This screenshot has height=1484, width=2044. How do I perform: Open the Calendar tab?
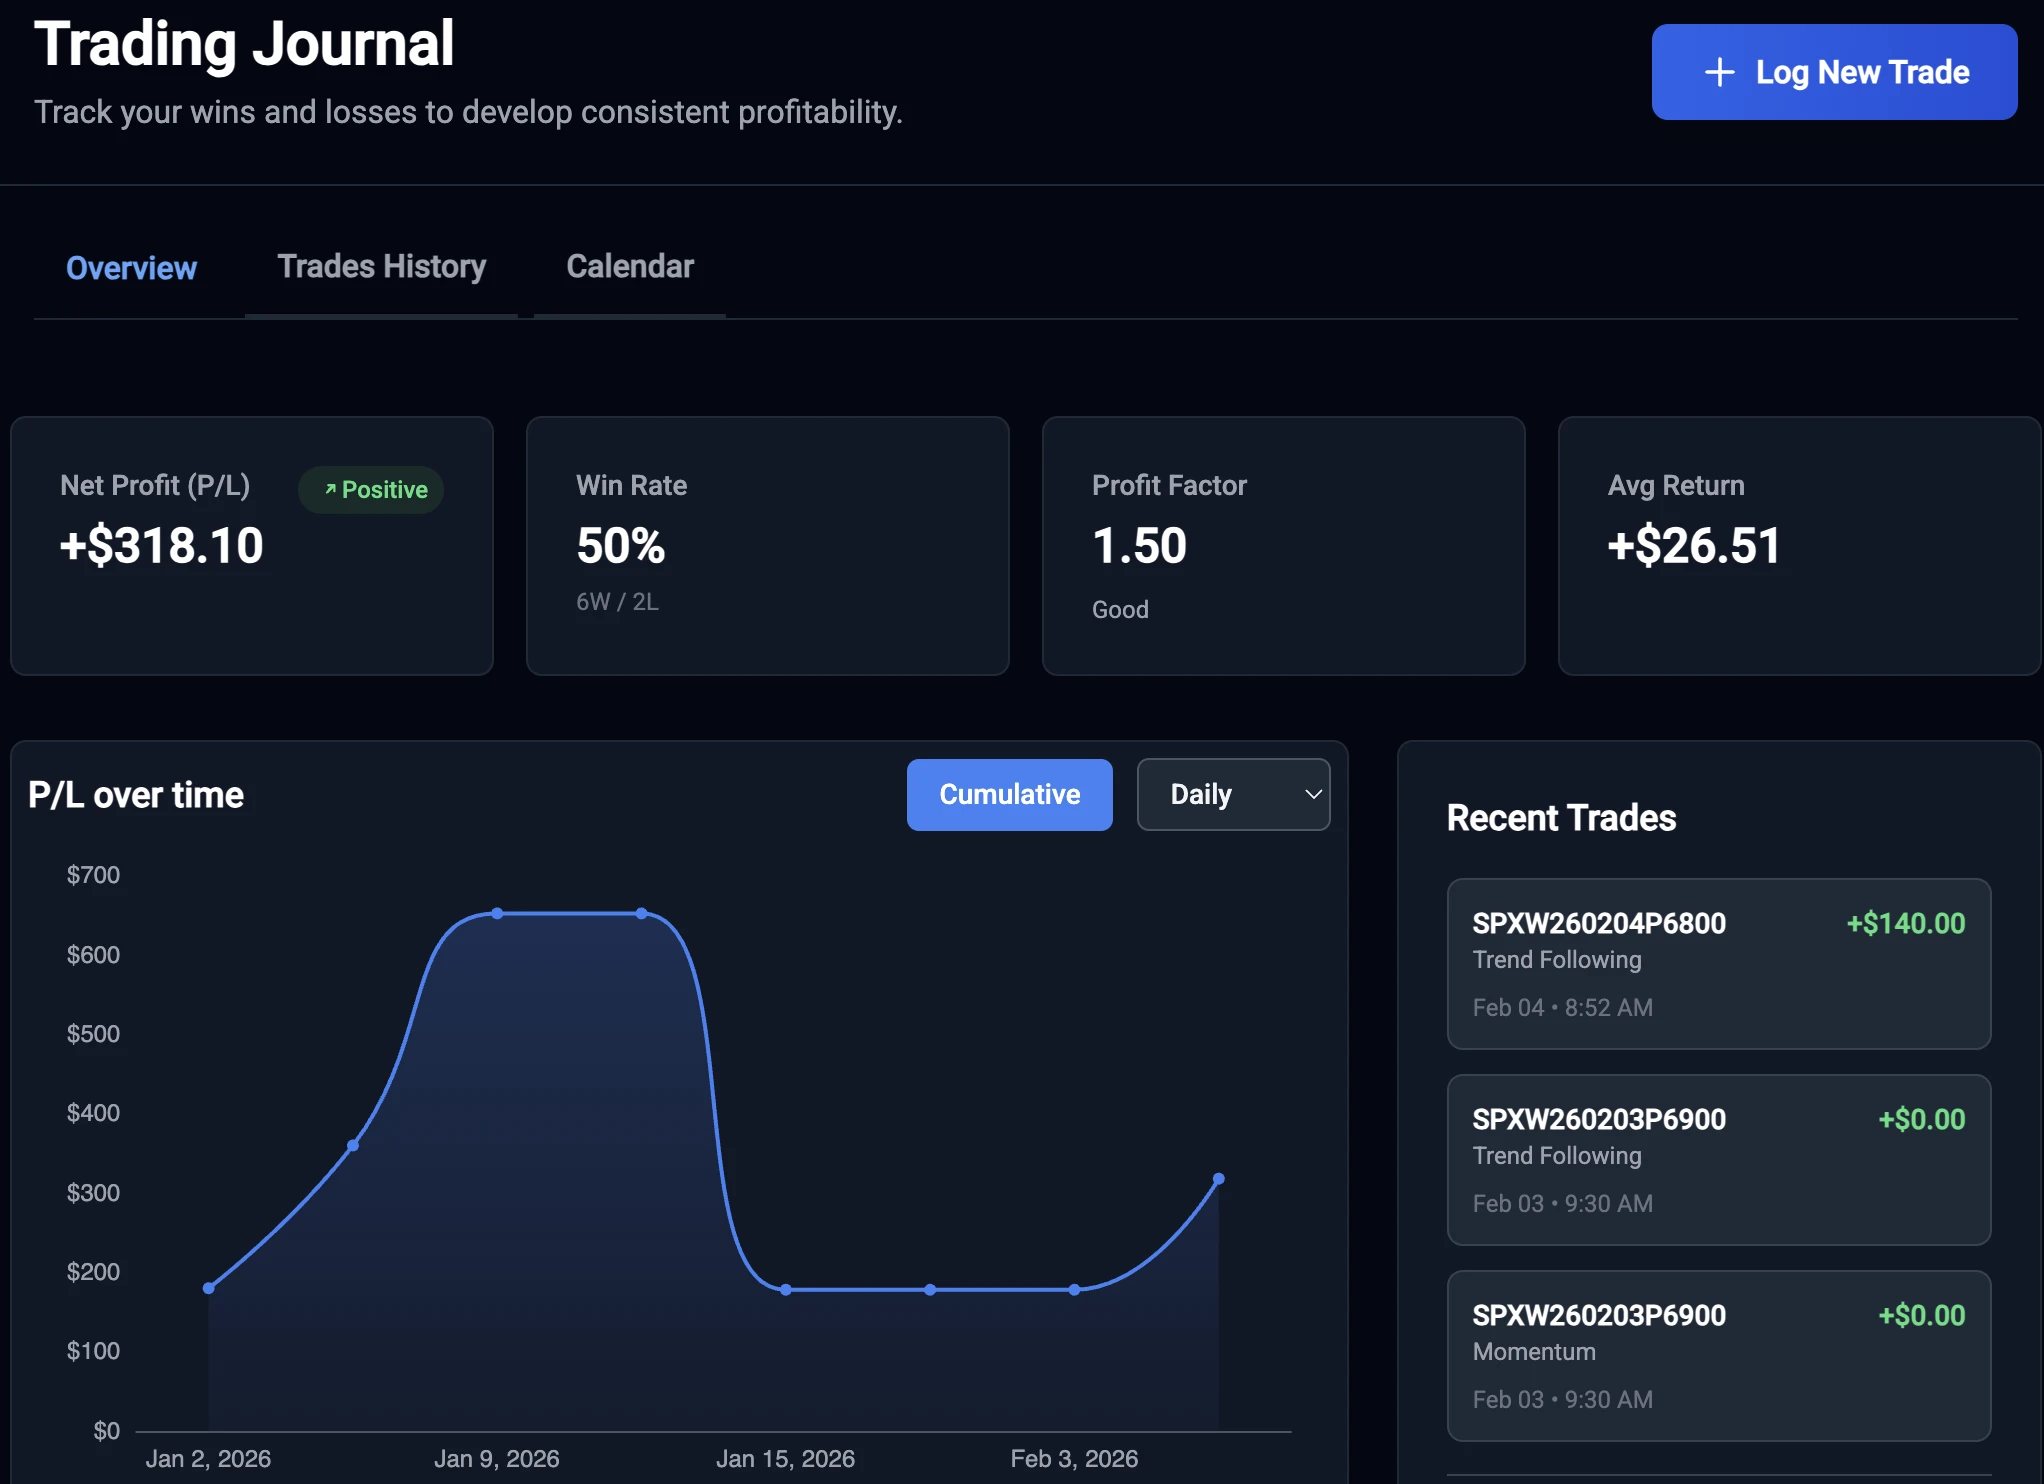click(x=629, y=267)
